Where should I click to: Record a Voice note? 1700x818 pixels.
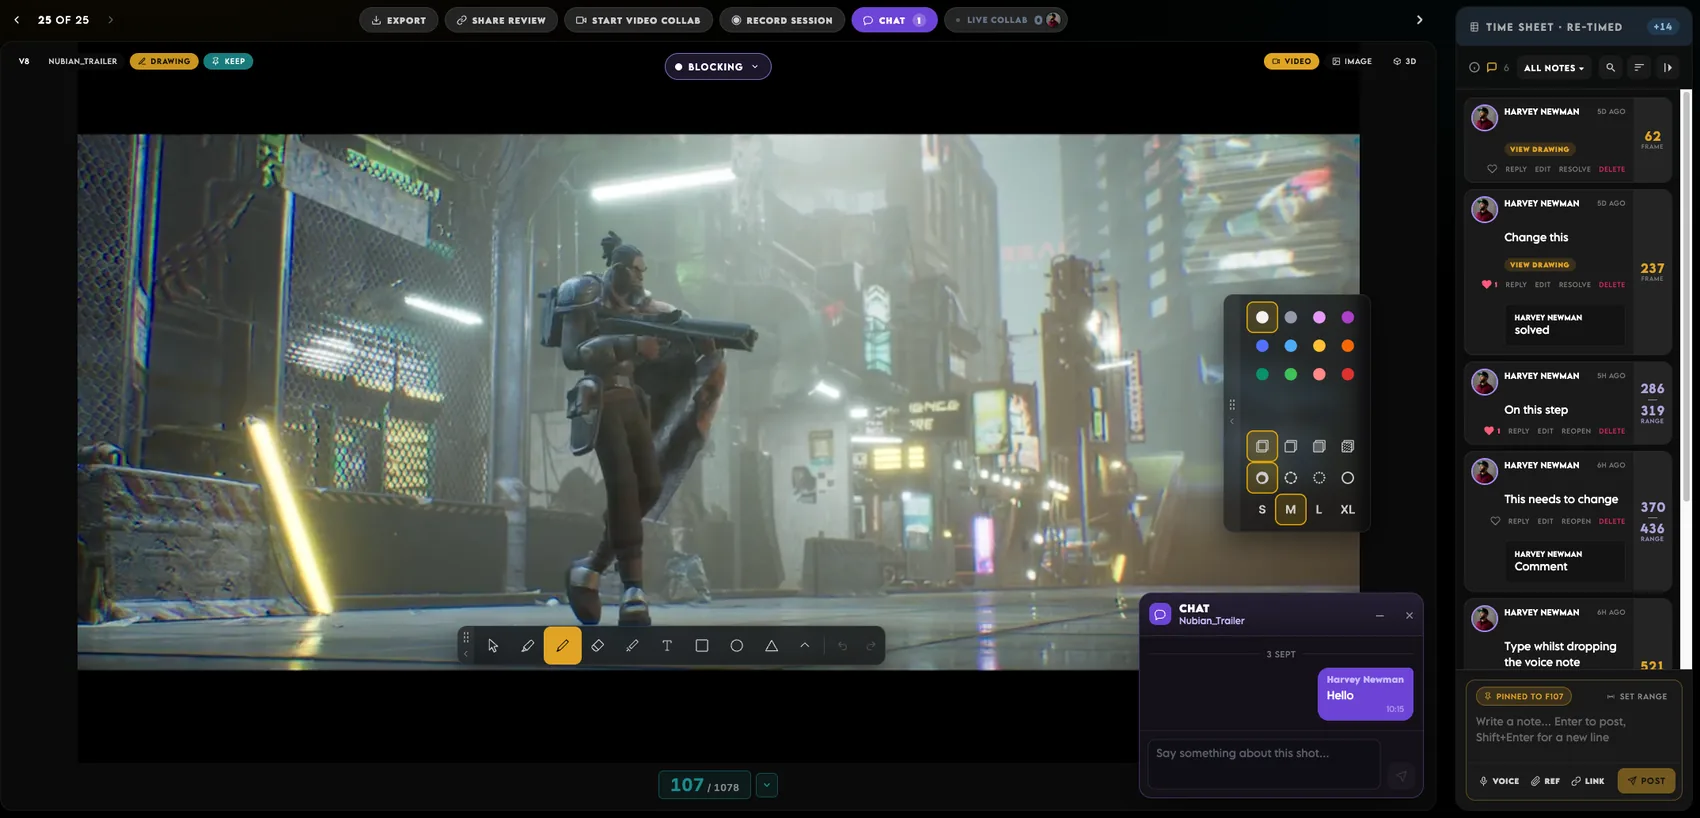(1499, 781)
